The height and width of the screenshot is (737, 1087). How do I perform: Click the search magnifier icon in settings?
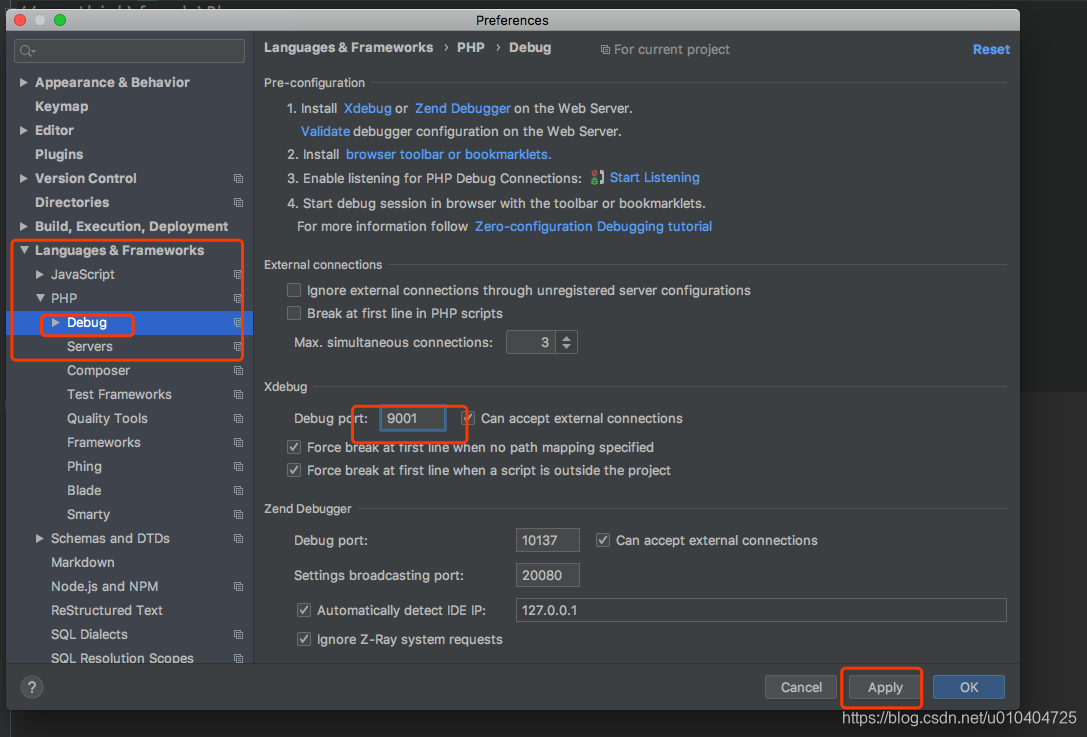coord(27,51)
